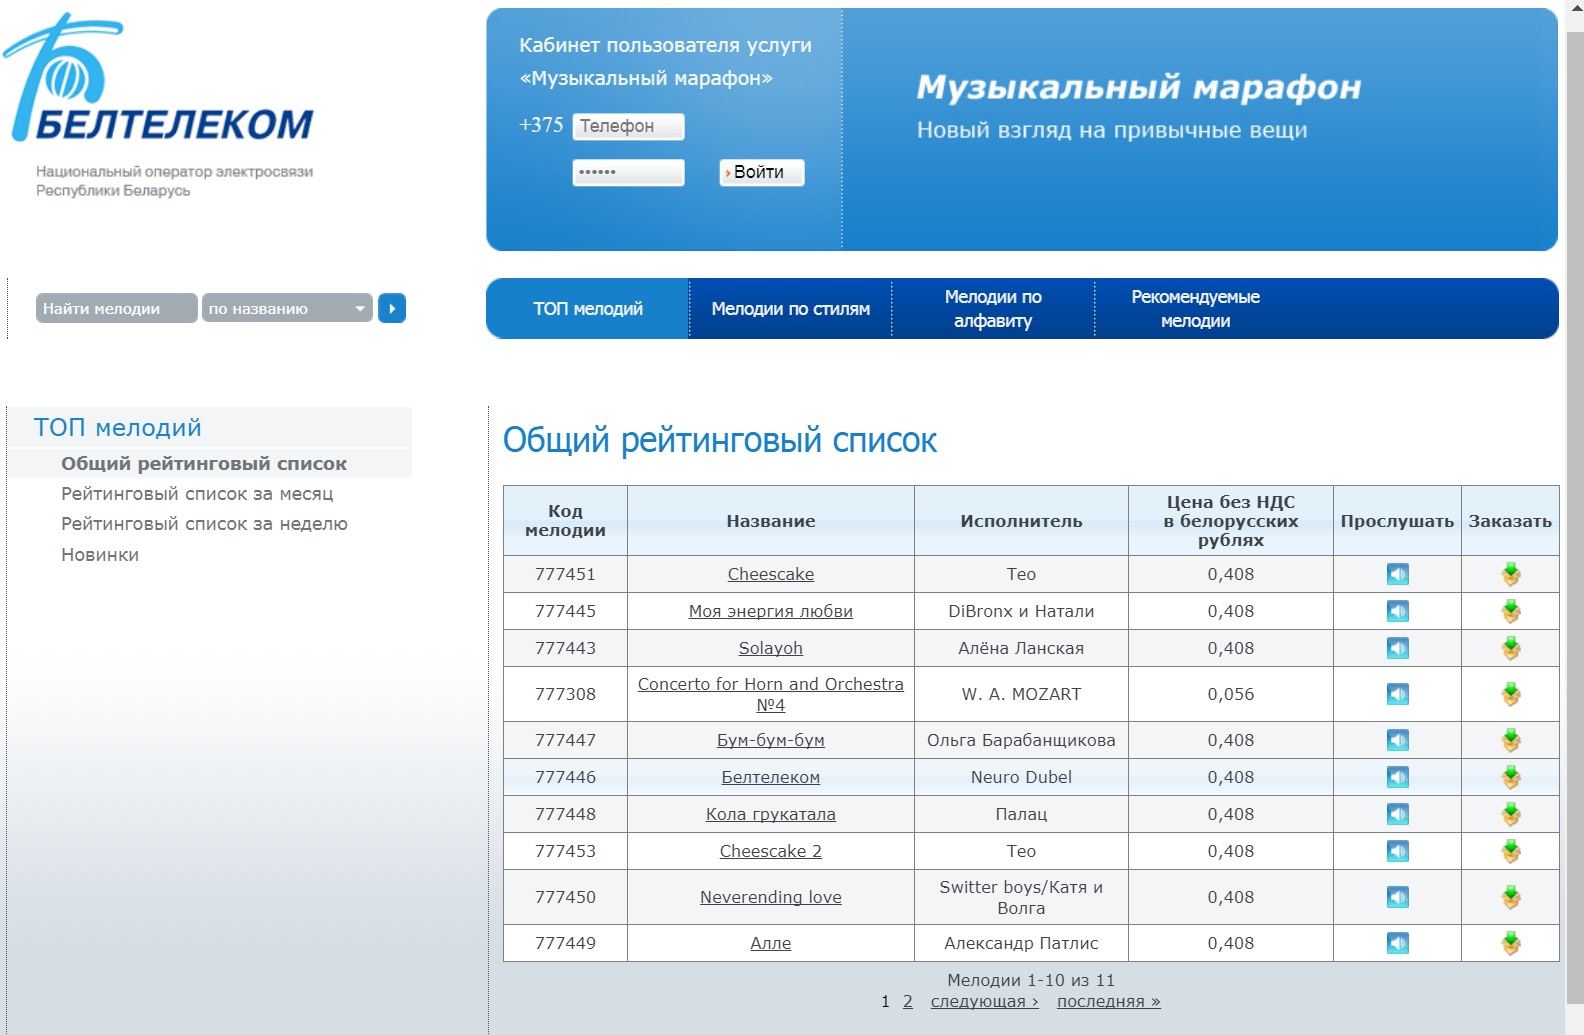This screenshot has width=1584, height=1035.
Task: Click melody code 777308 cell
Action: coord(565,694)
